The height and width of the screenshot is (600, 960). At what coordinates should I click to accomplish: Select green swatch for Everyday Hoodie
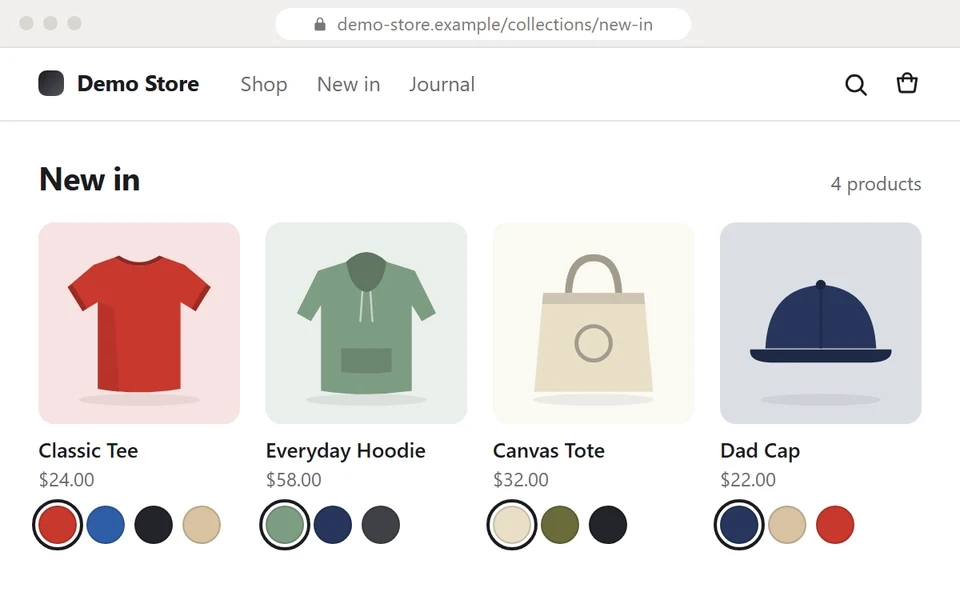coord(285,525)
